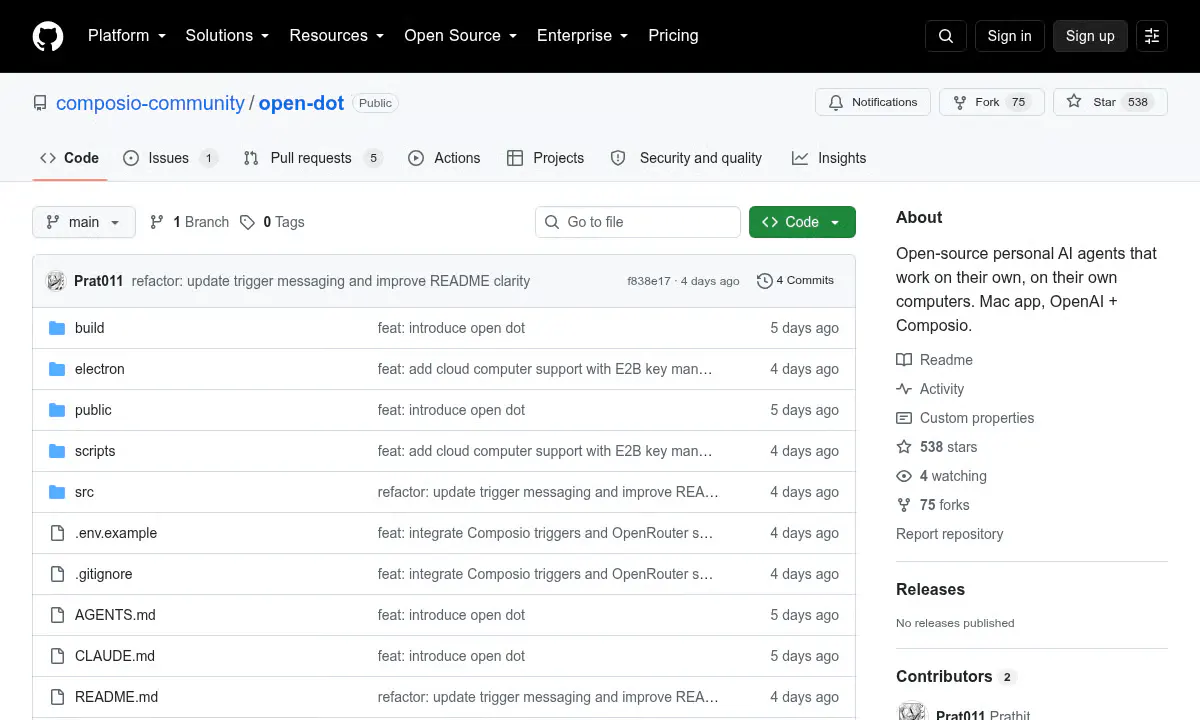This screenshot has height=720, width=1200.
Task: Open the scripts folder name
Action: pos(95,451)
